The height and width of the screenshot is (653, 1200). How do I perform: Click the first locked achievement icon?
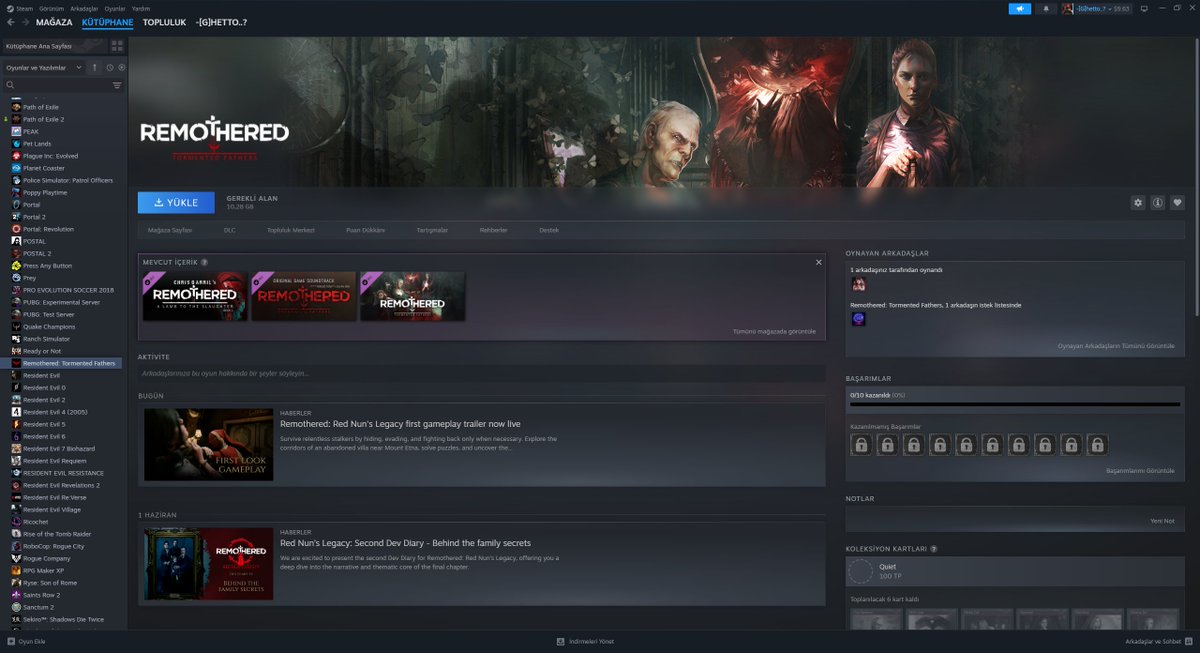861,444
